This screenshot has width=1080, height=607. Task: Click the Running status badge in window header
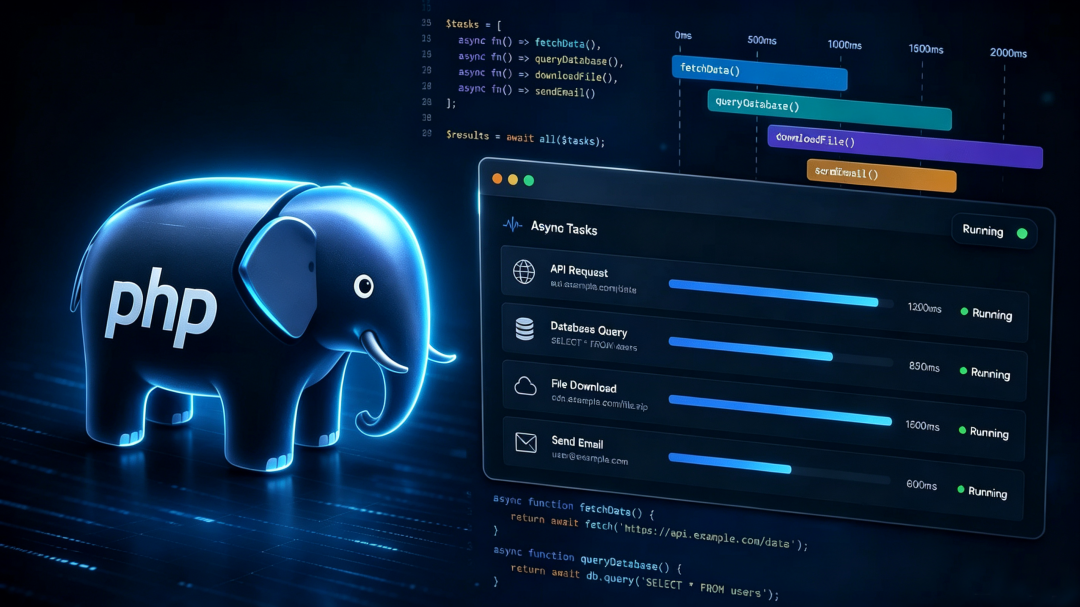[x=995, y=232]
